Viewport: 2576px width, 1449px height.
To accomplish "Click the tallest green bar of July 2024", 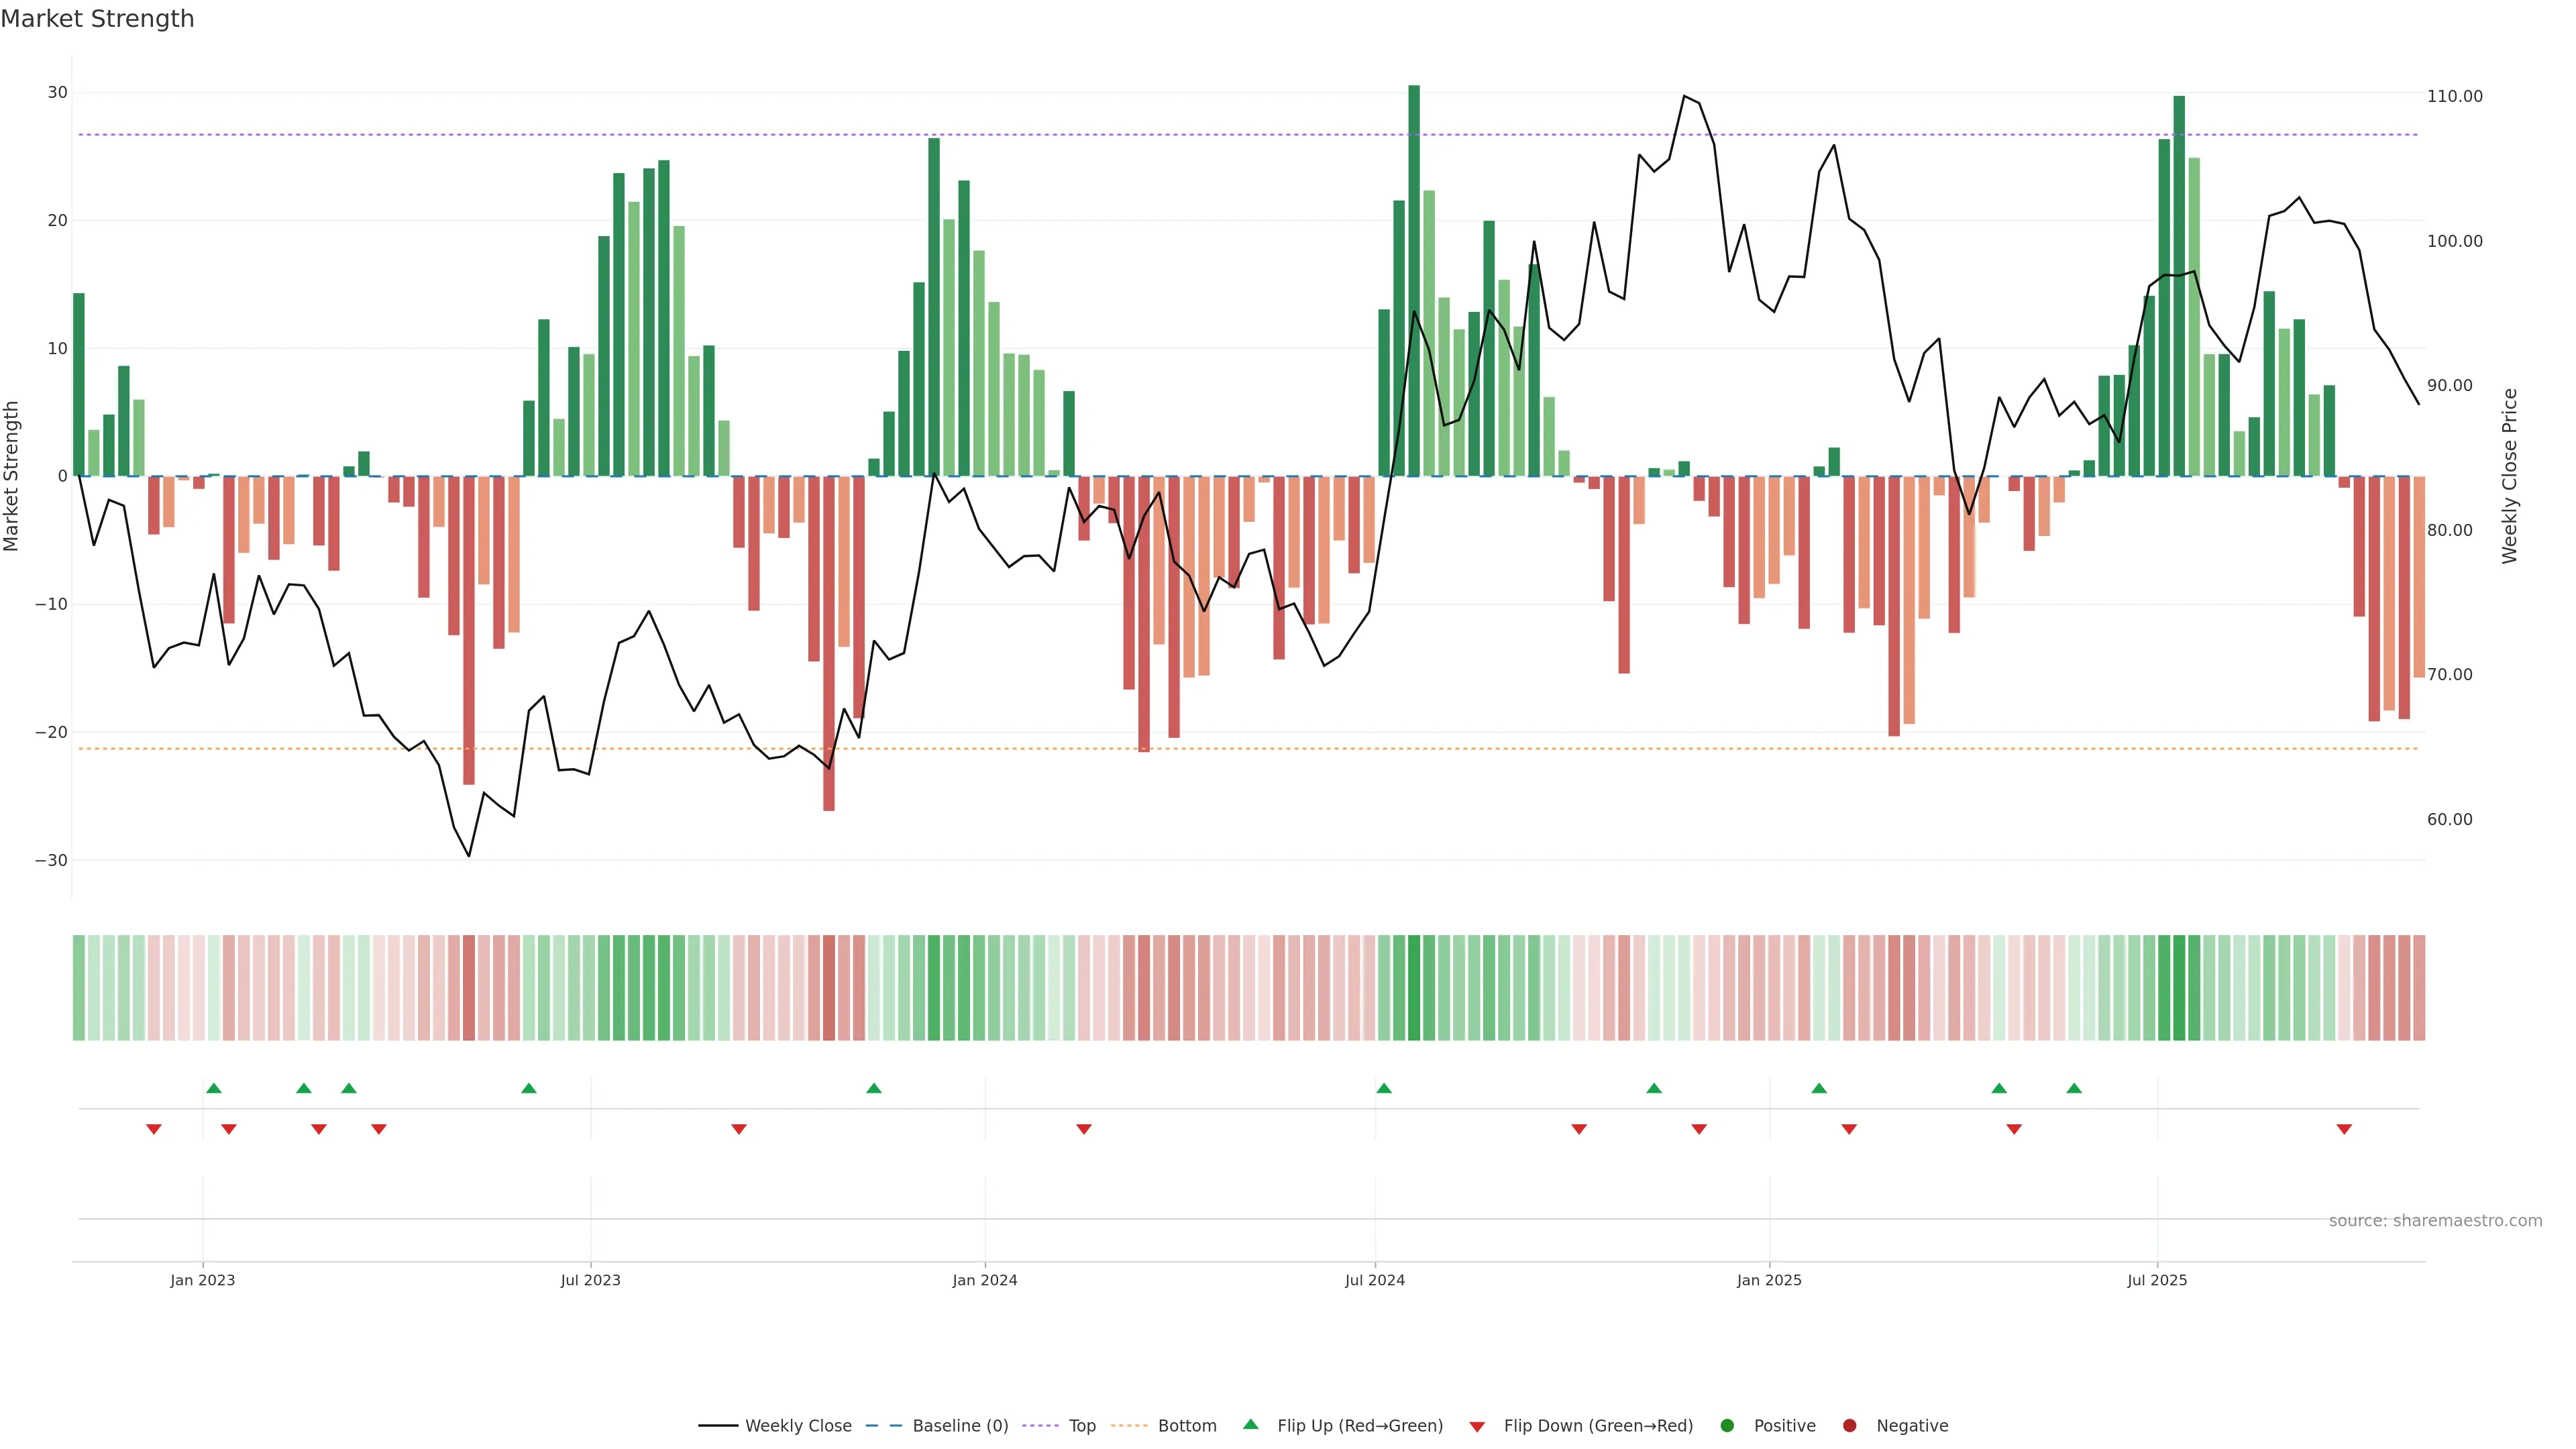I will [1414, 280].
